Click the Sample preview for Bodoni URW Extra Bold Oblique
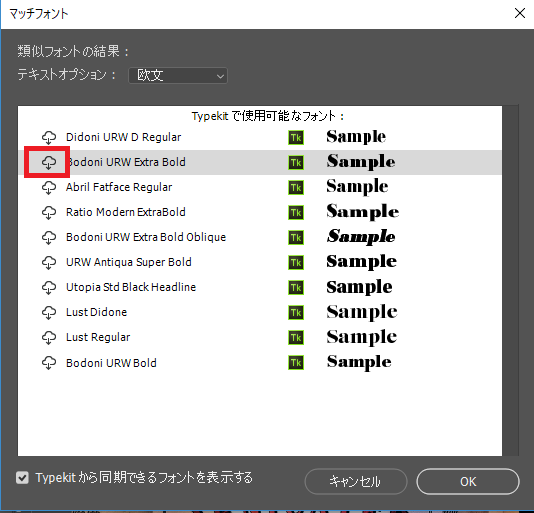This screenshot has width=534, height=513. click(x=361, y=237)
